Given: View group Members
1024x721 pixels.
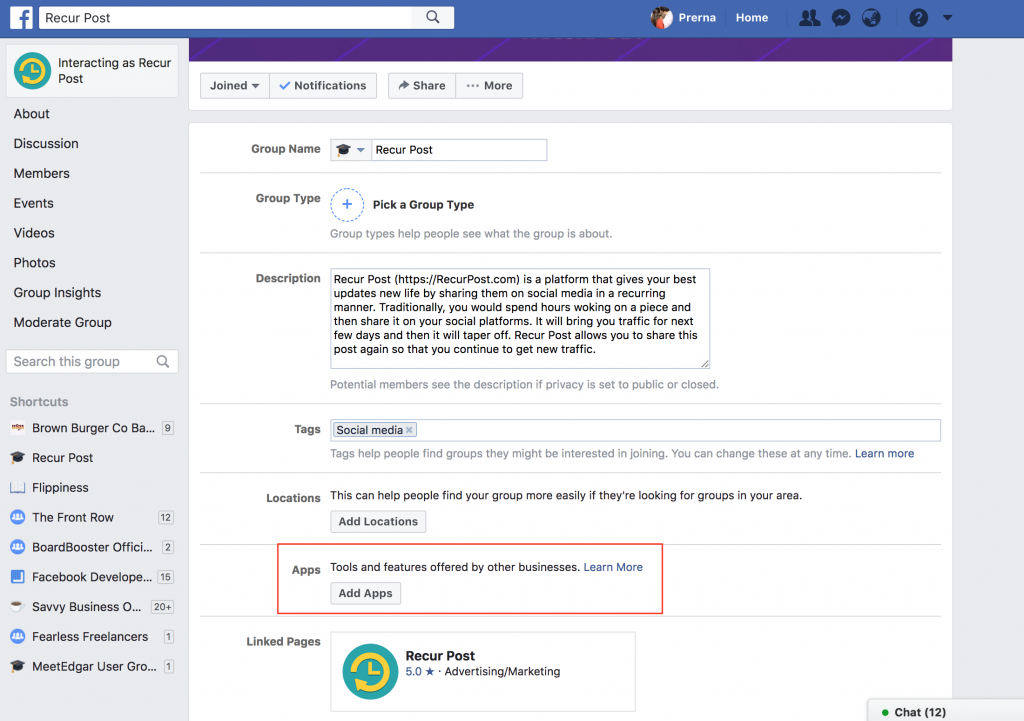Looking at the screenshot, I should (41, 173).
